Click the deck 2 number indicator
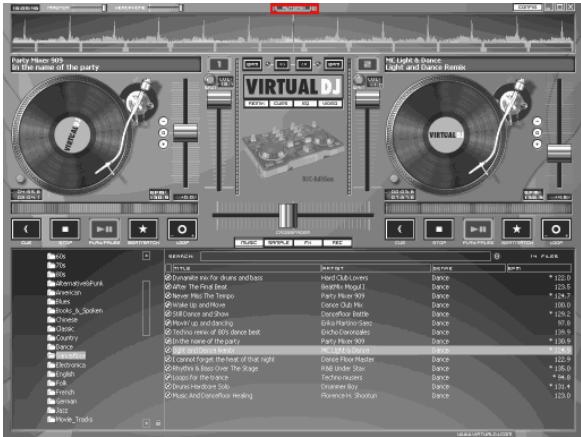The width and height of the screenshot is (581, 437). click(x=367, y=64)
